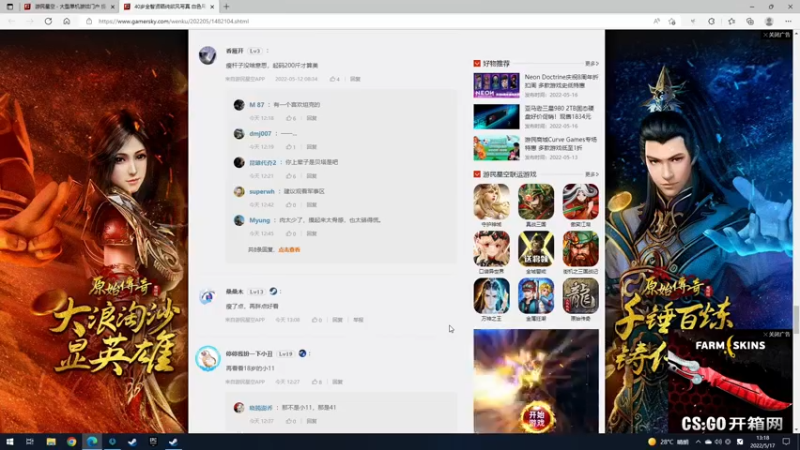Open the Neon Doctrine discount article title

561,81
